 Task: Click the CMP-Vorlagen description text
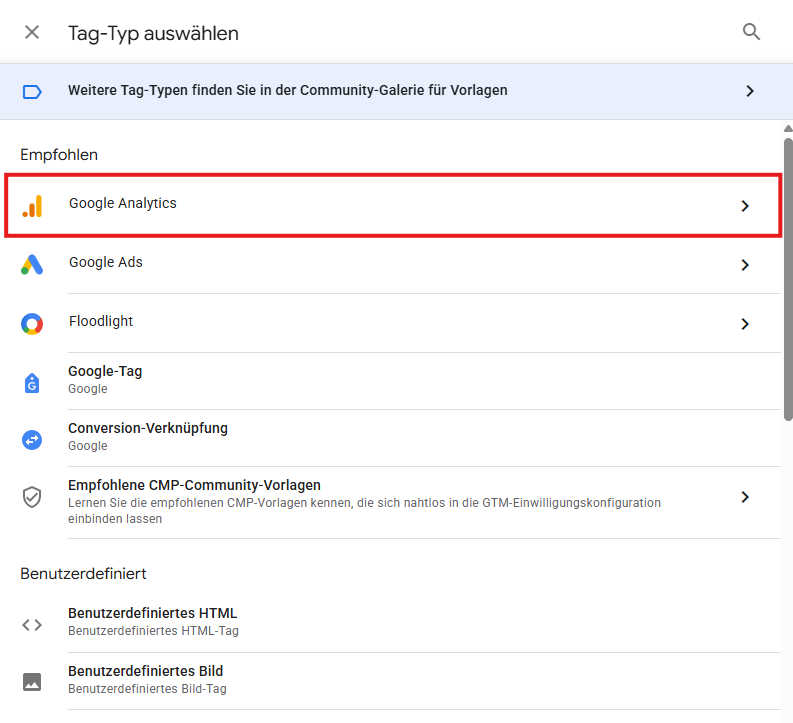pyautogui.click(x=364, y=511)
